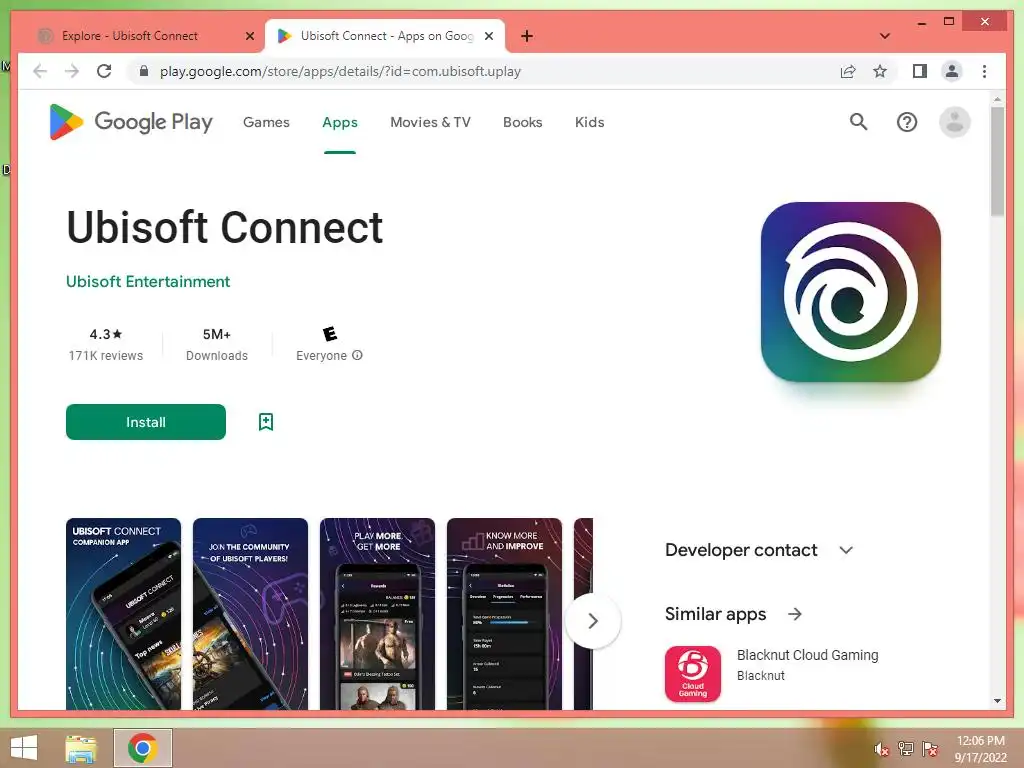Open the tab search dropdown

[x=884, y=36]
